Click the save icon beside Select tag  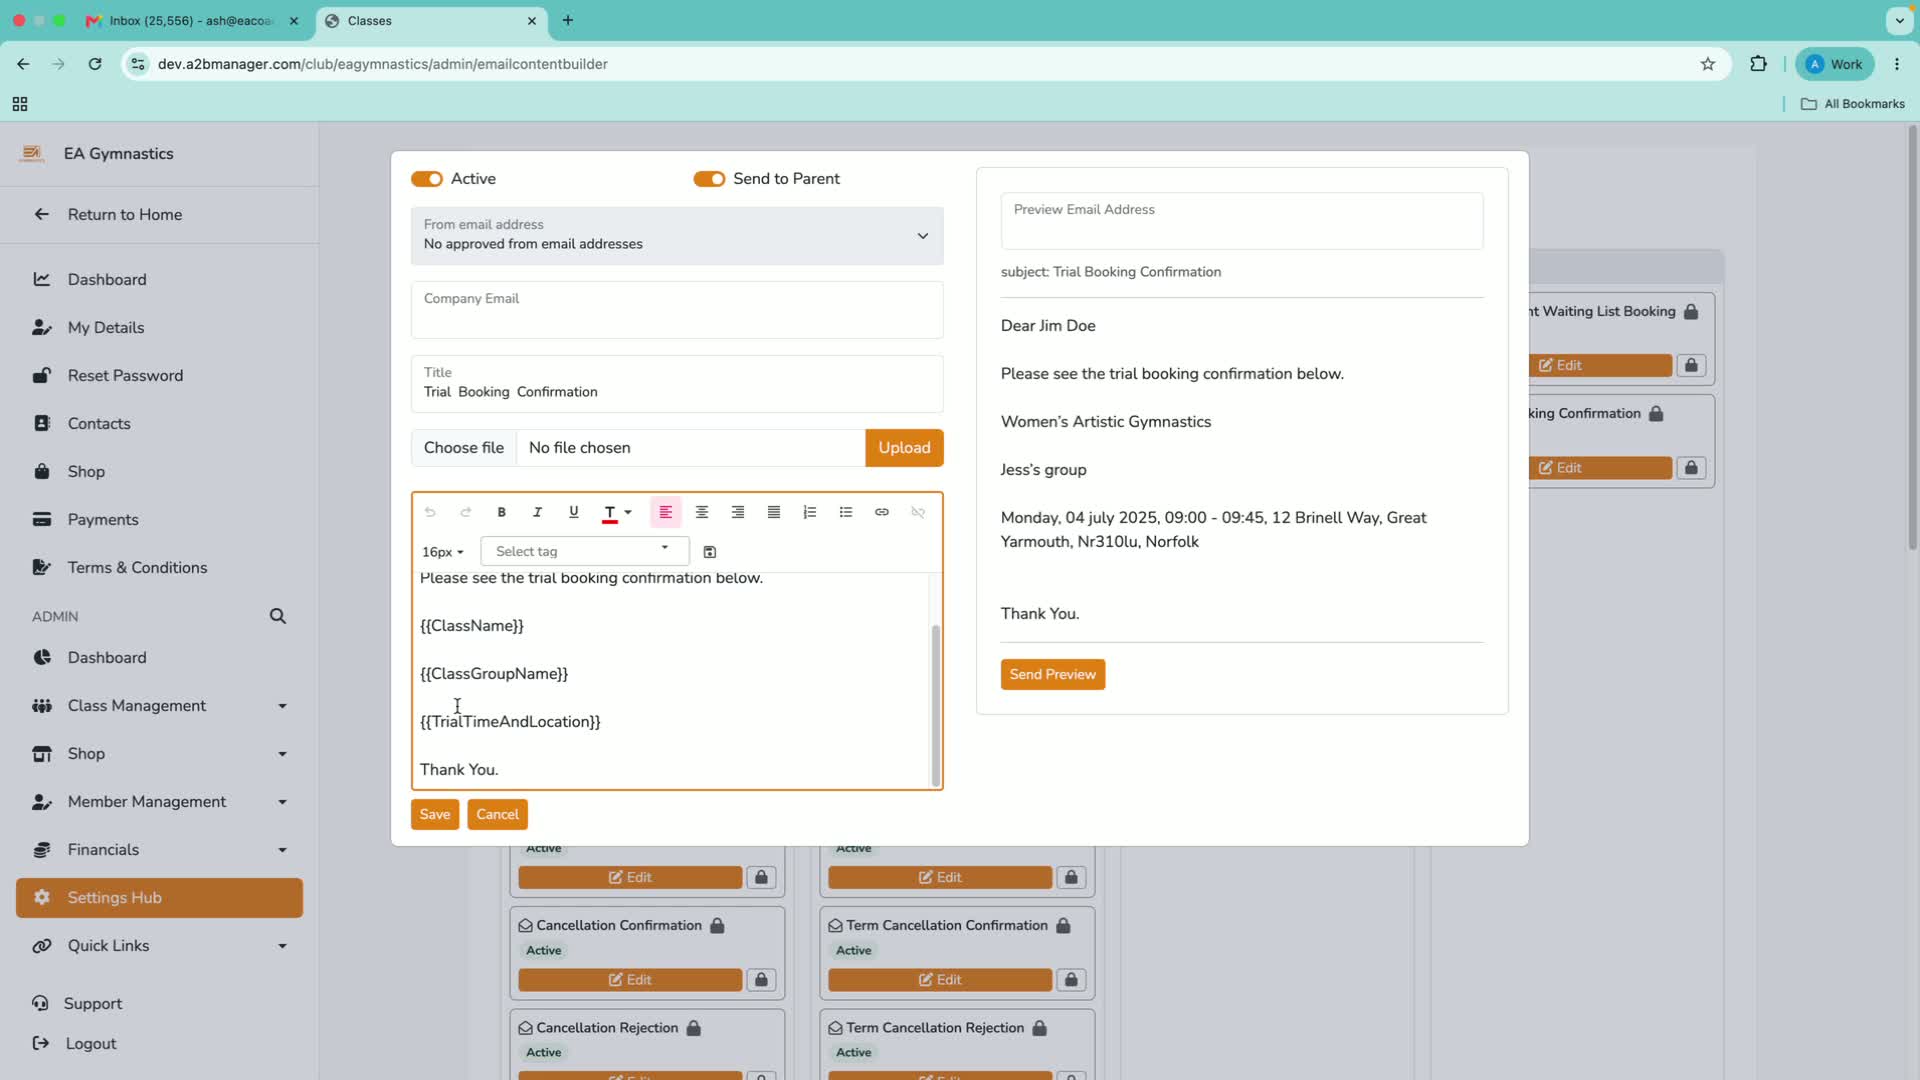(x=710, y=552)
